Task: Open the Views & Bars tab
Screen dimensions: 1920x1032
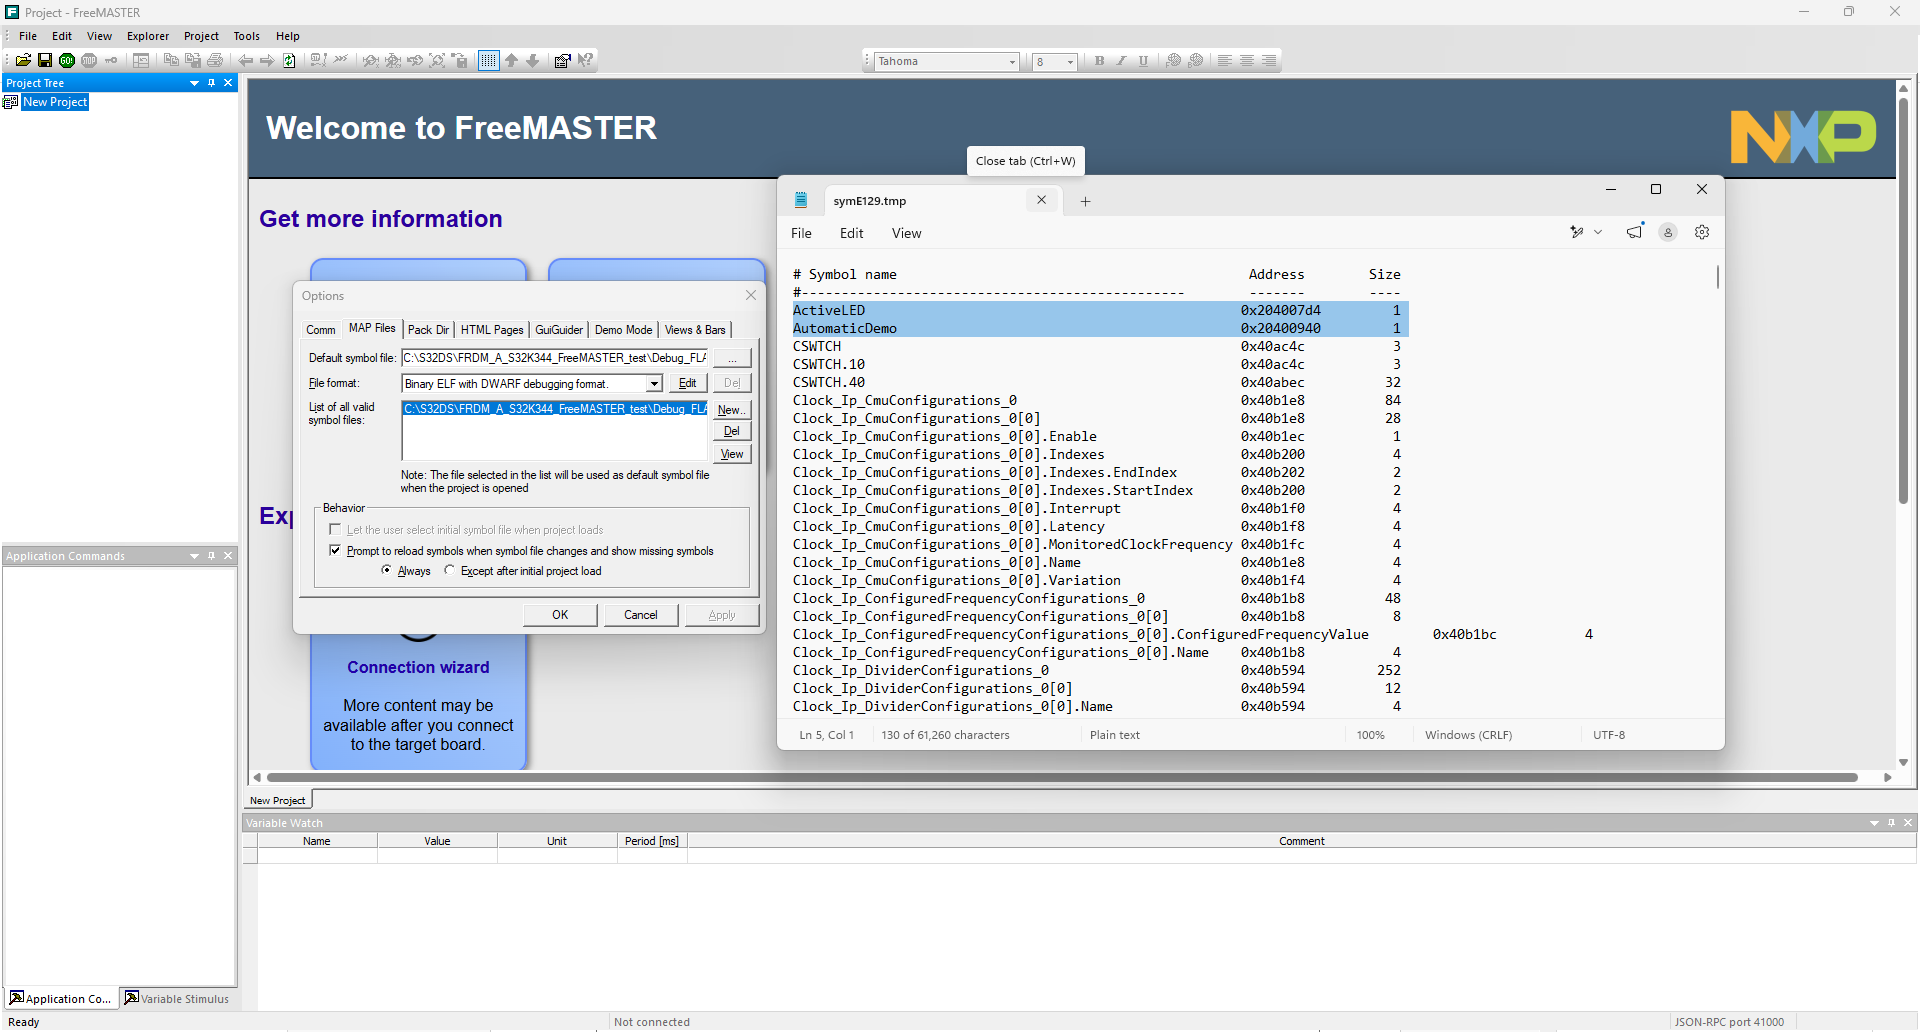Action: click(x=695, y=330)
